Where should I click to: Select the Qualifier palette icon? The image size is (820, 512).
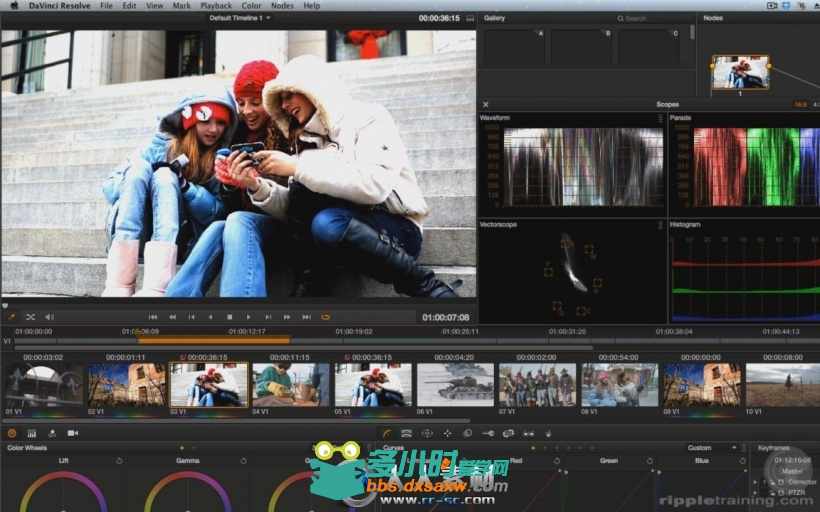pos(406,434)
